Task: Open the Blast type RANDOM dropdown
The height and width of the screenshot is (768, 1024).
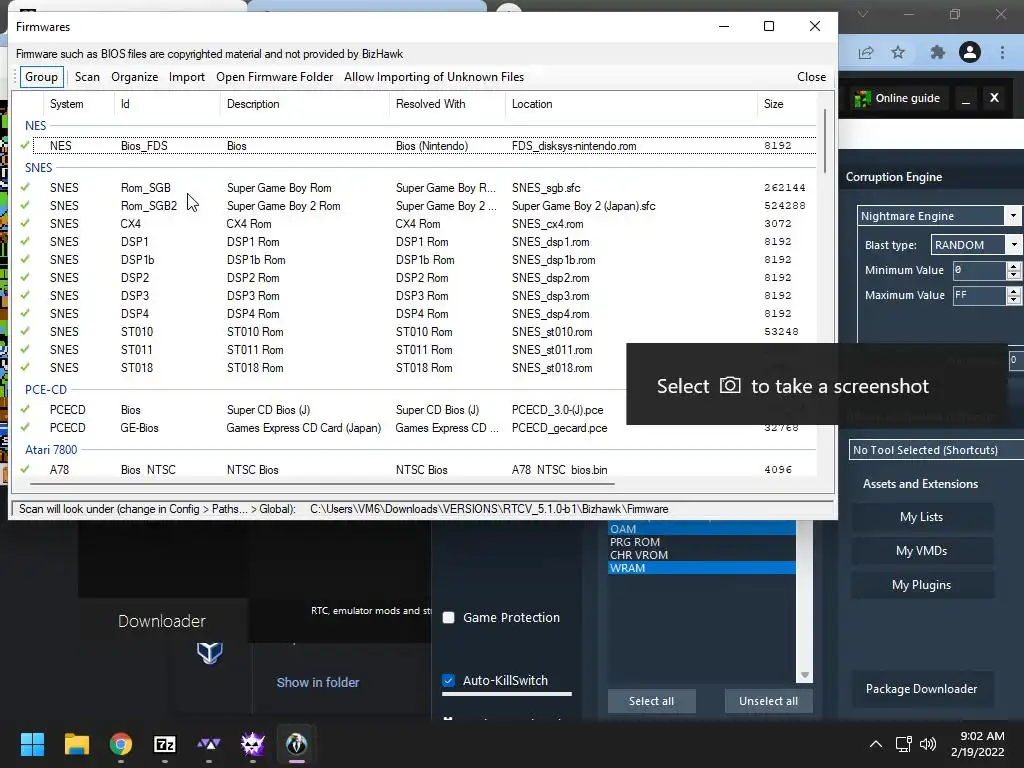Action: (x=1014, y=245)
